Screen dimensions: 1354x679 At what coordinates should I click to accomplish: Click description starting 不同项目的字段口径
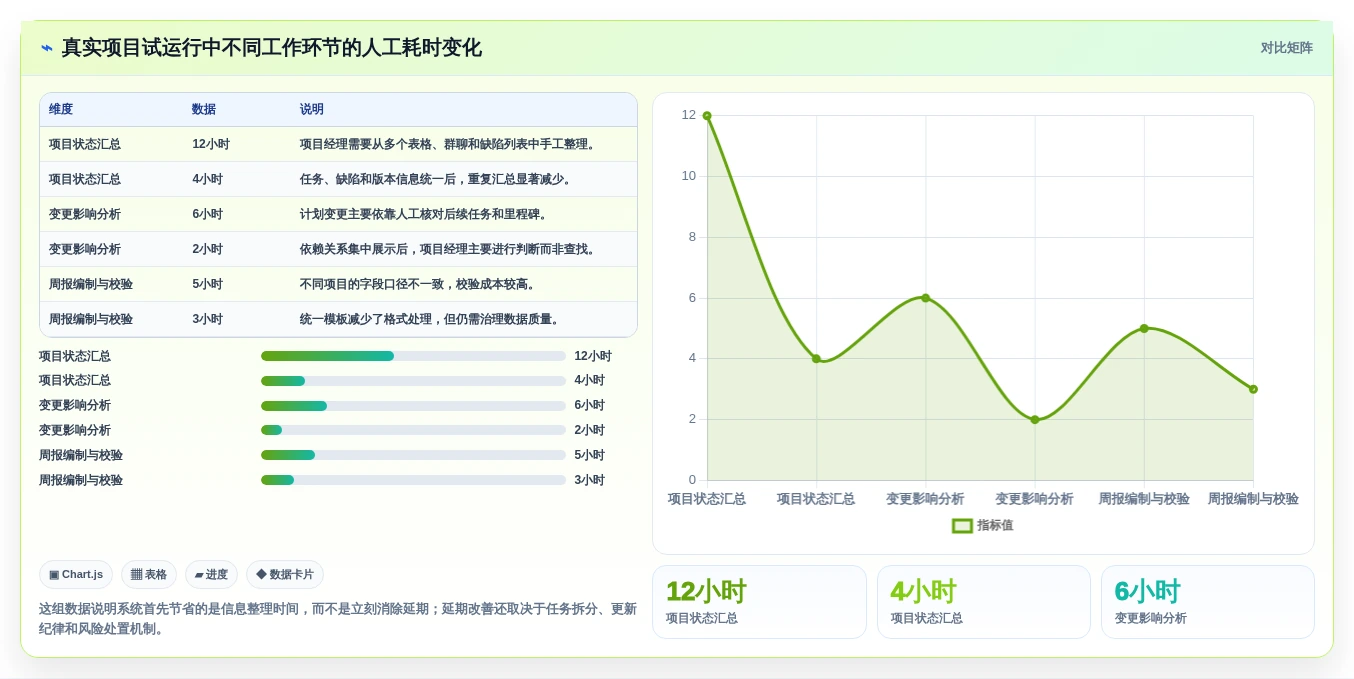[420, 284]
